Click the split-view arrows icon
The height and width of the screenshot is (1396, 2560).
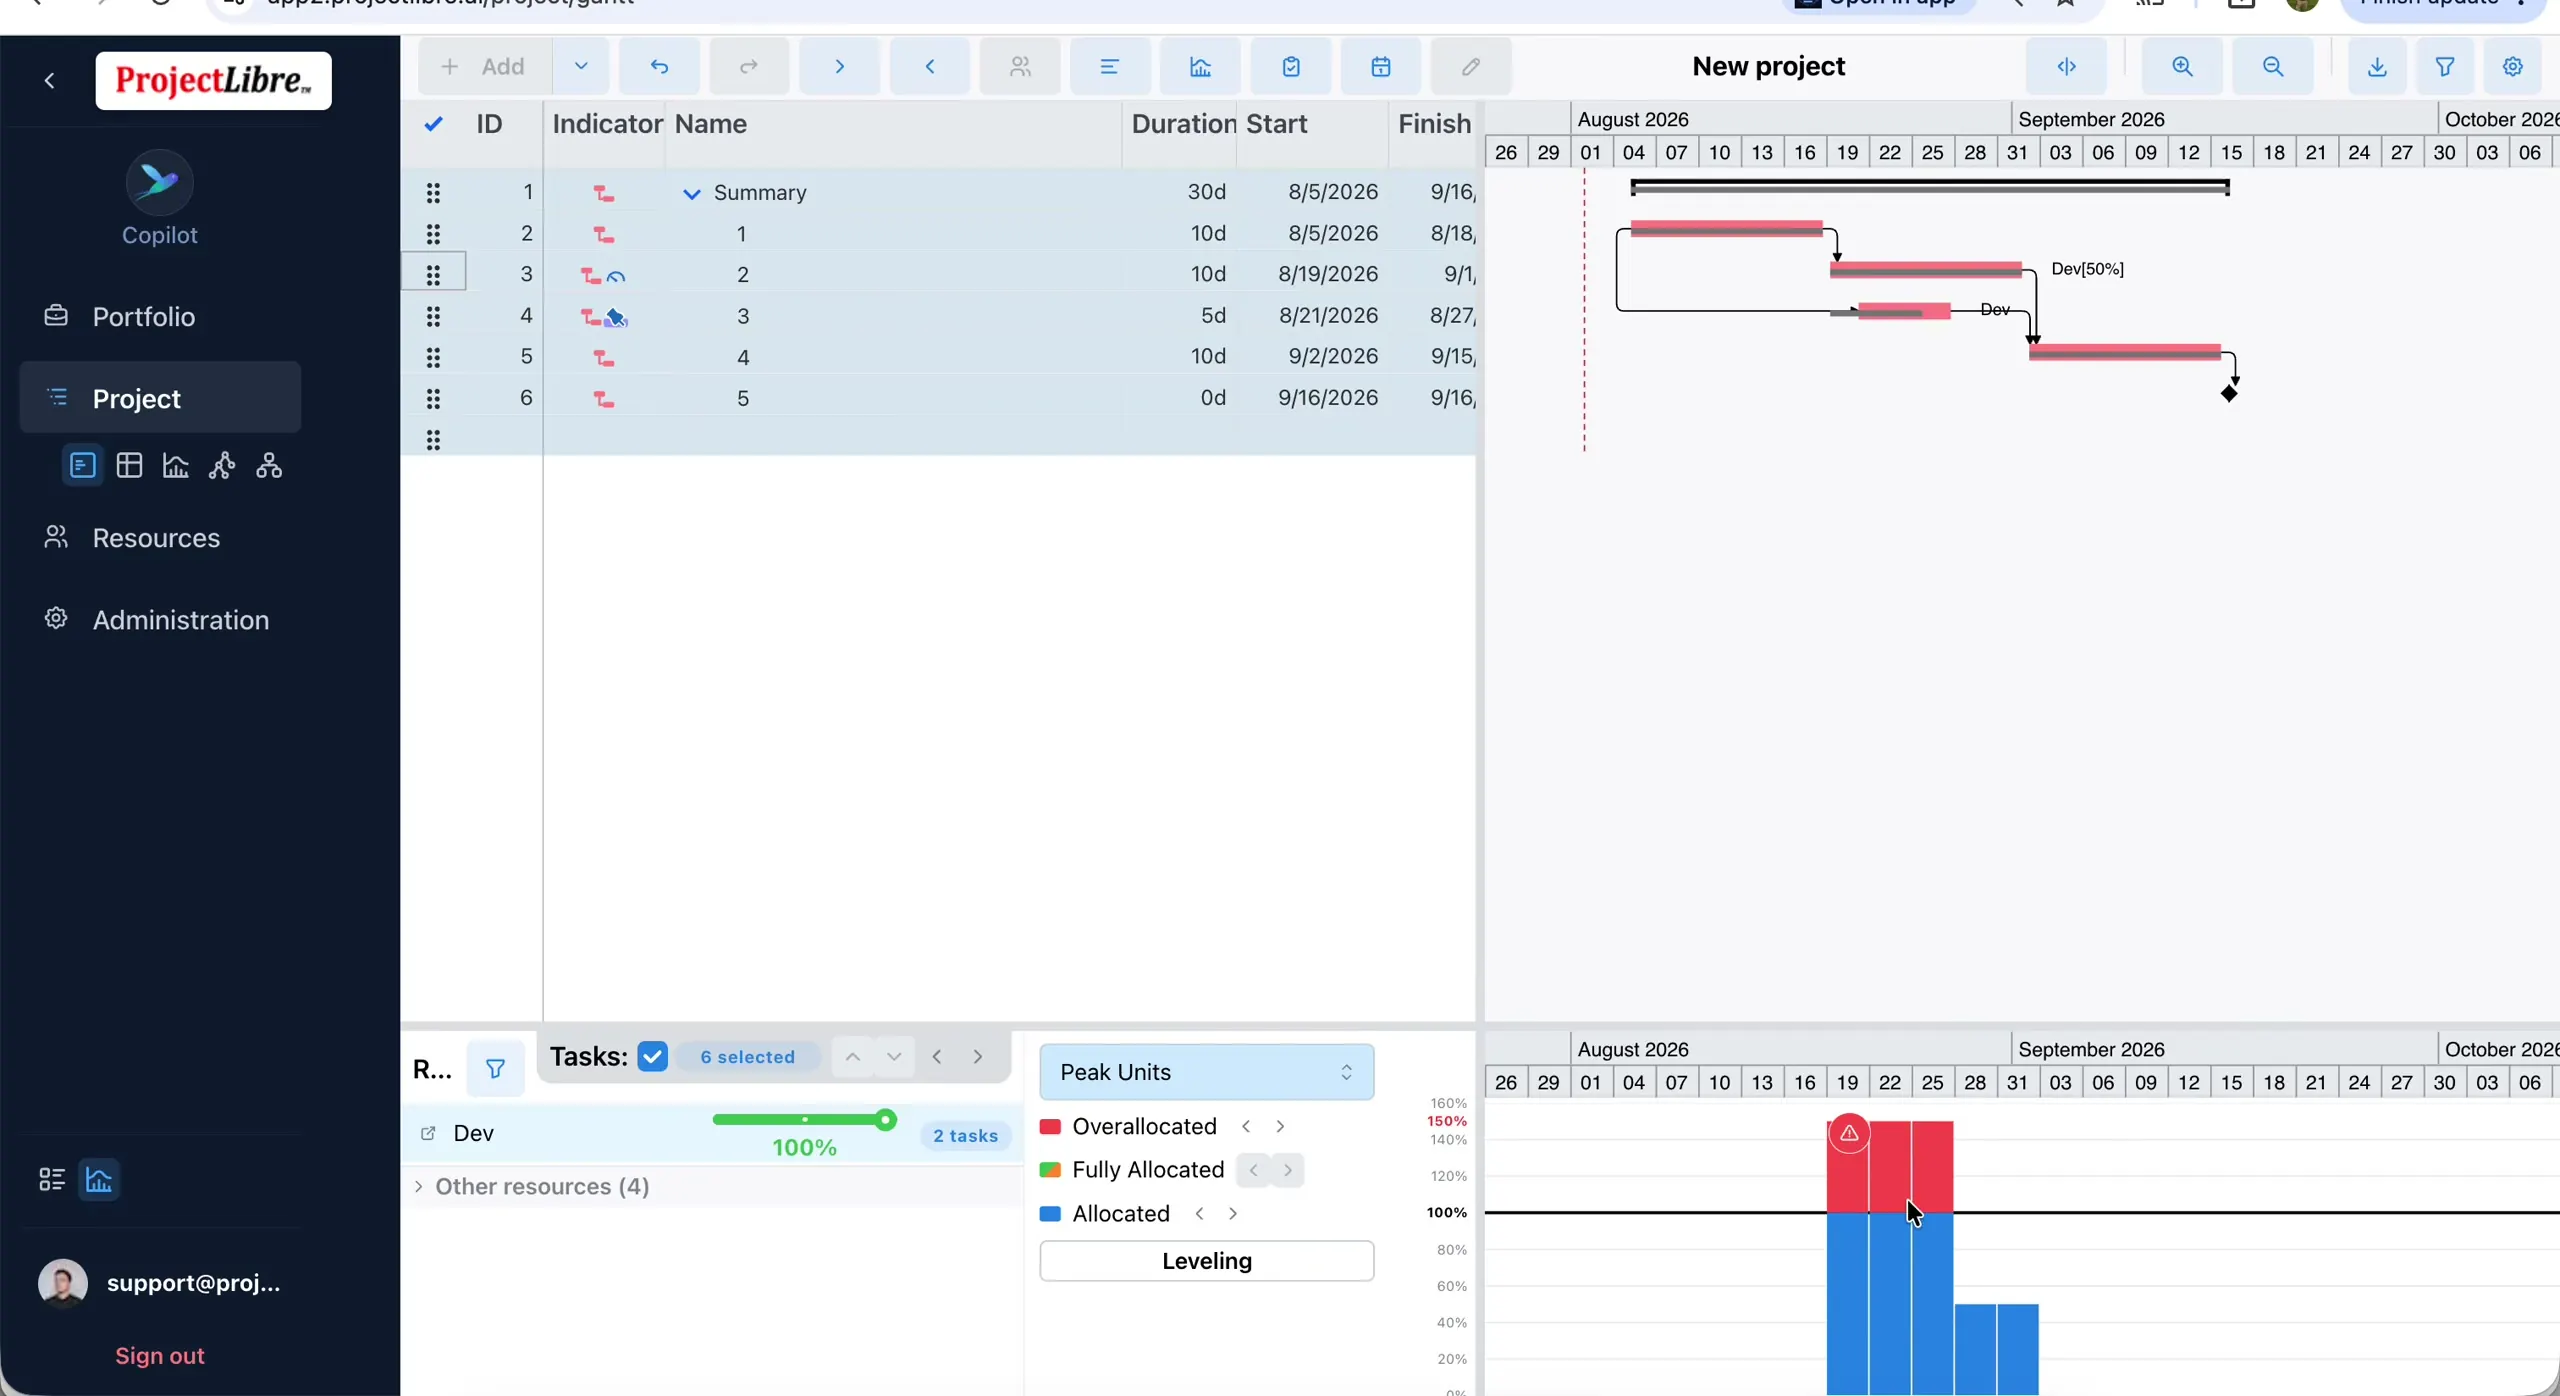pyautogui.click(x=2067, y=67)
